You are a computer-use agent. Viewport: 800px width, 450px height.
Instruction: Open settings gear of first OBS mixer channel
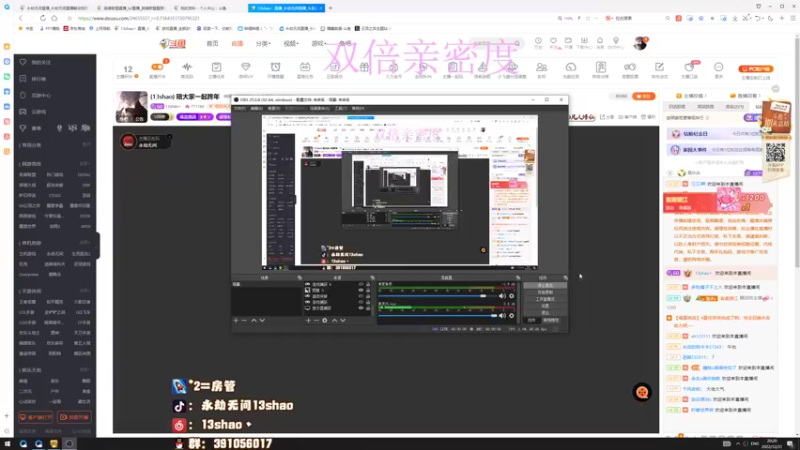(x=511, y=296)
